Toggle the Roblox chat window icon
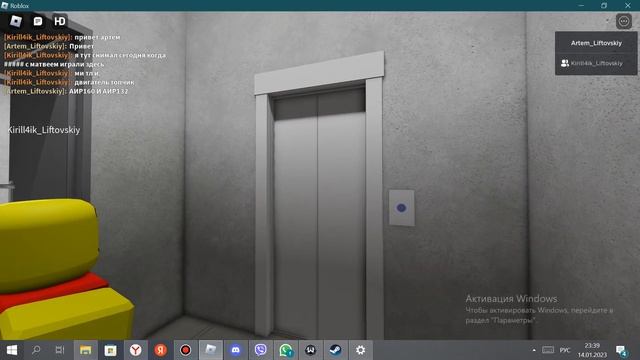The image size is (640, 360). click(38, 21)
